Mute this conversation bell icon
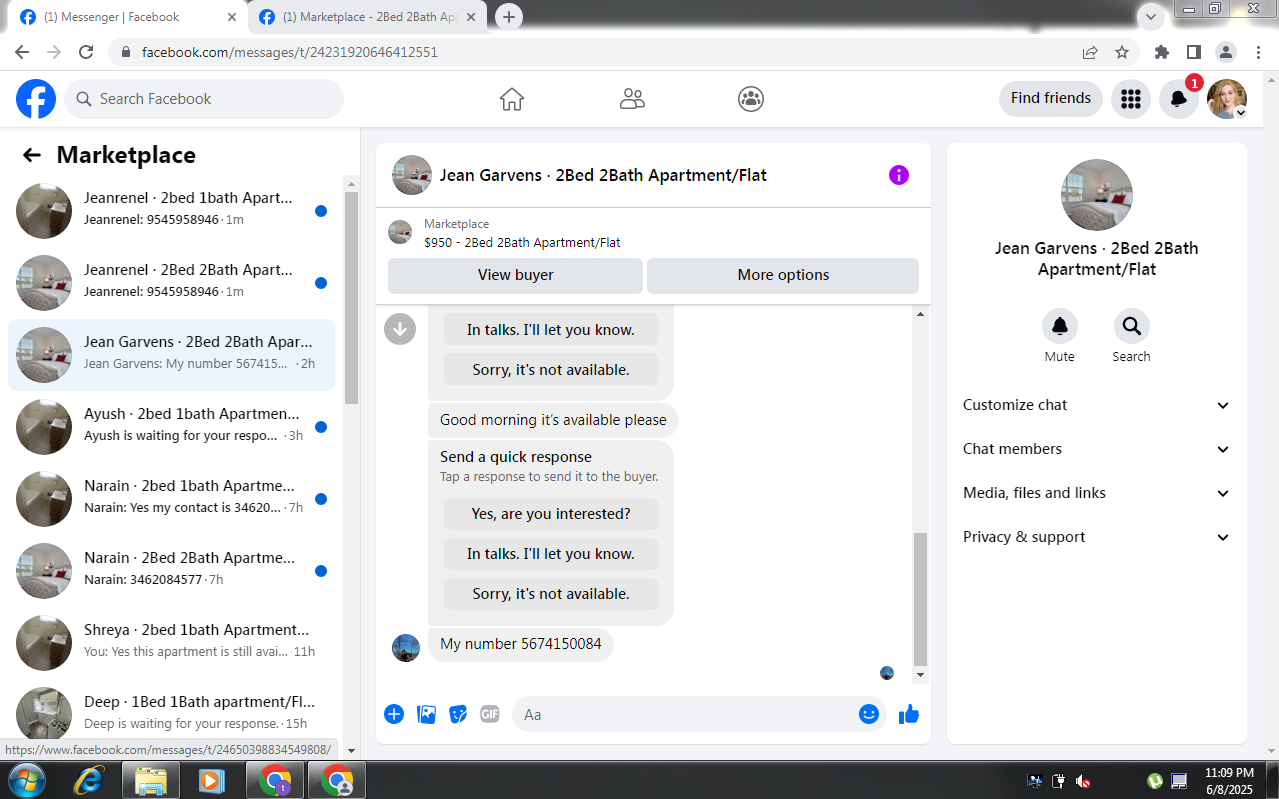The width and height of the screenshot is (1279, 799). point(1060,326)
